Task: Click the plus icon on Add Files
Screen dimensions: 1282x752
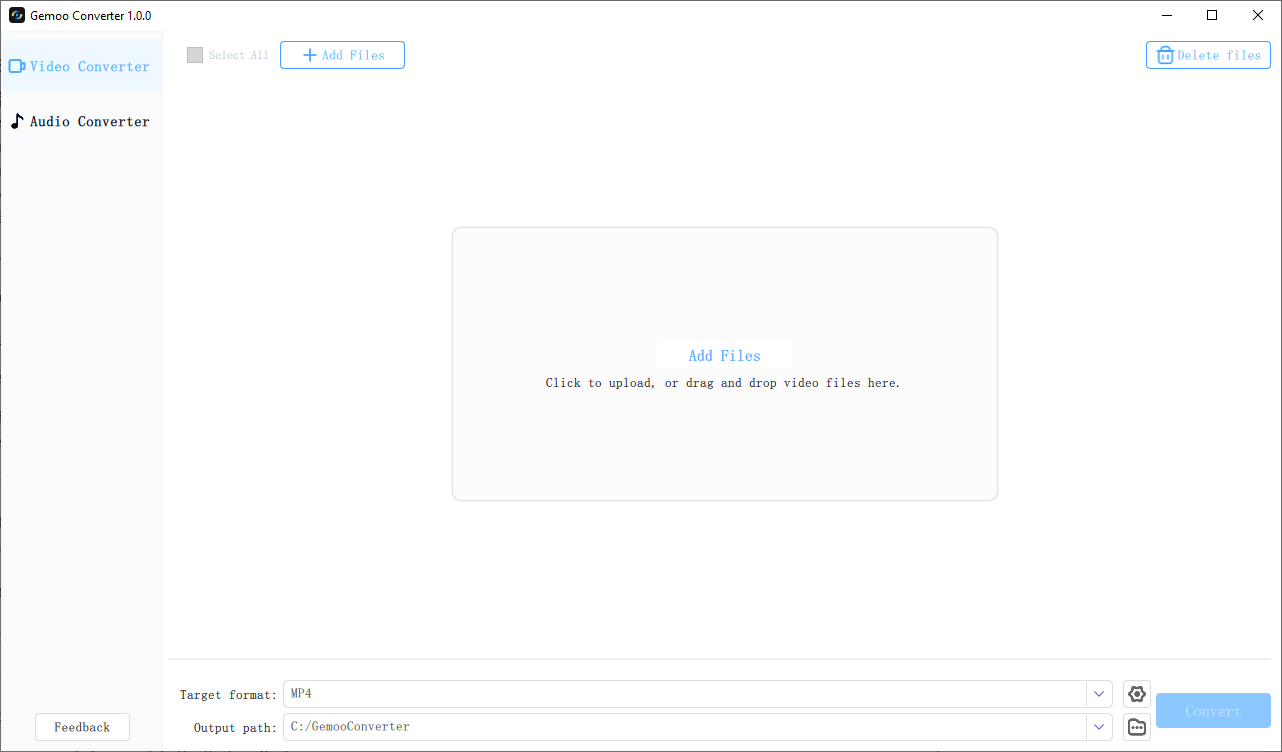Action: coord(310,55)
